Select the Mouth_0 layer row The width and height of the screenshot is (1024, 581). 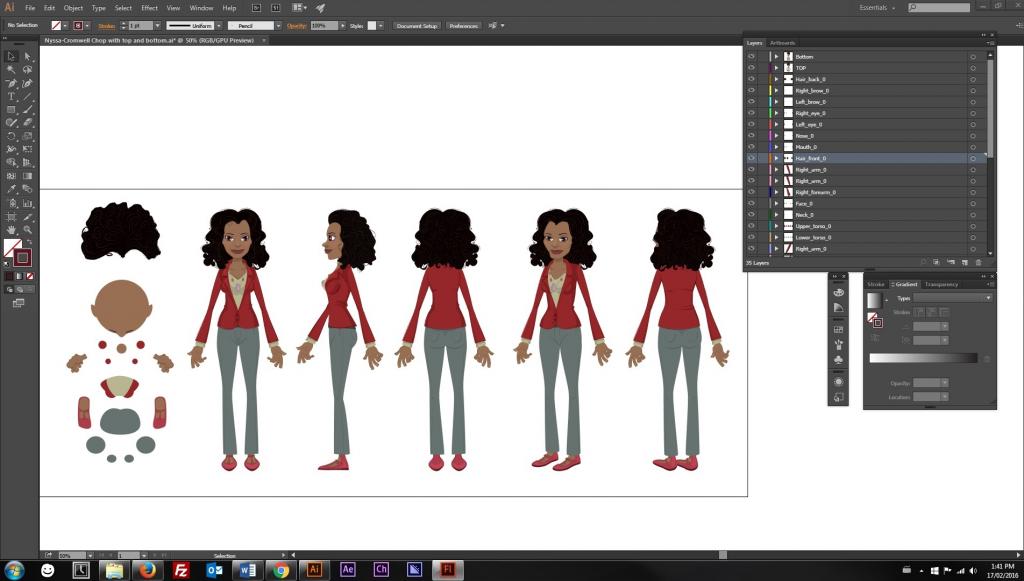(x=867, y=147)
